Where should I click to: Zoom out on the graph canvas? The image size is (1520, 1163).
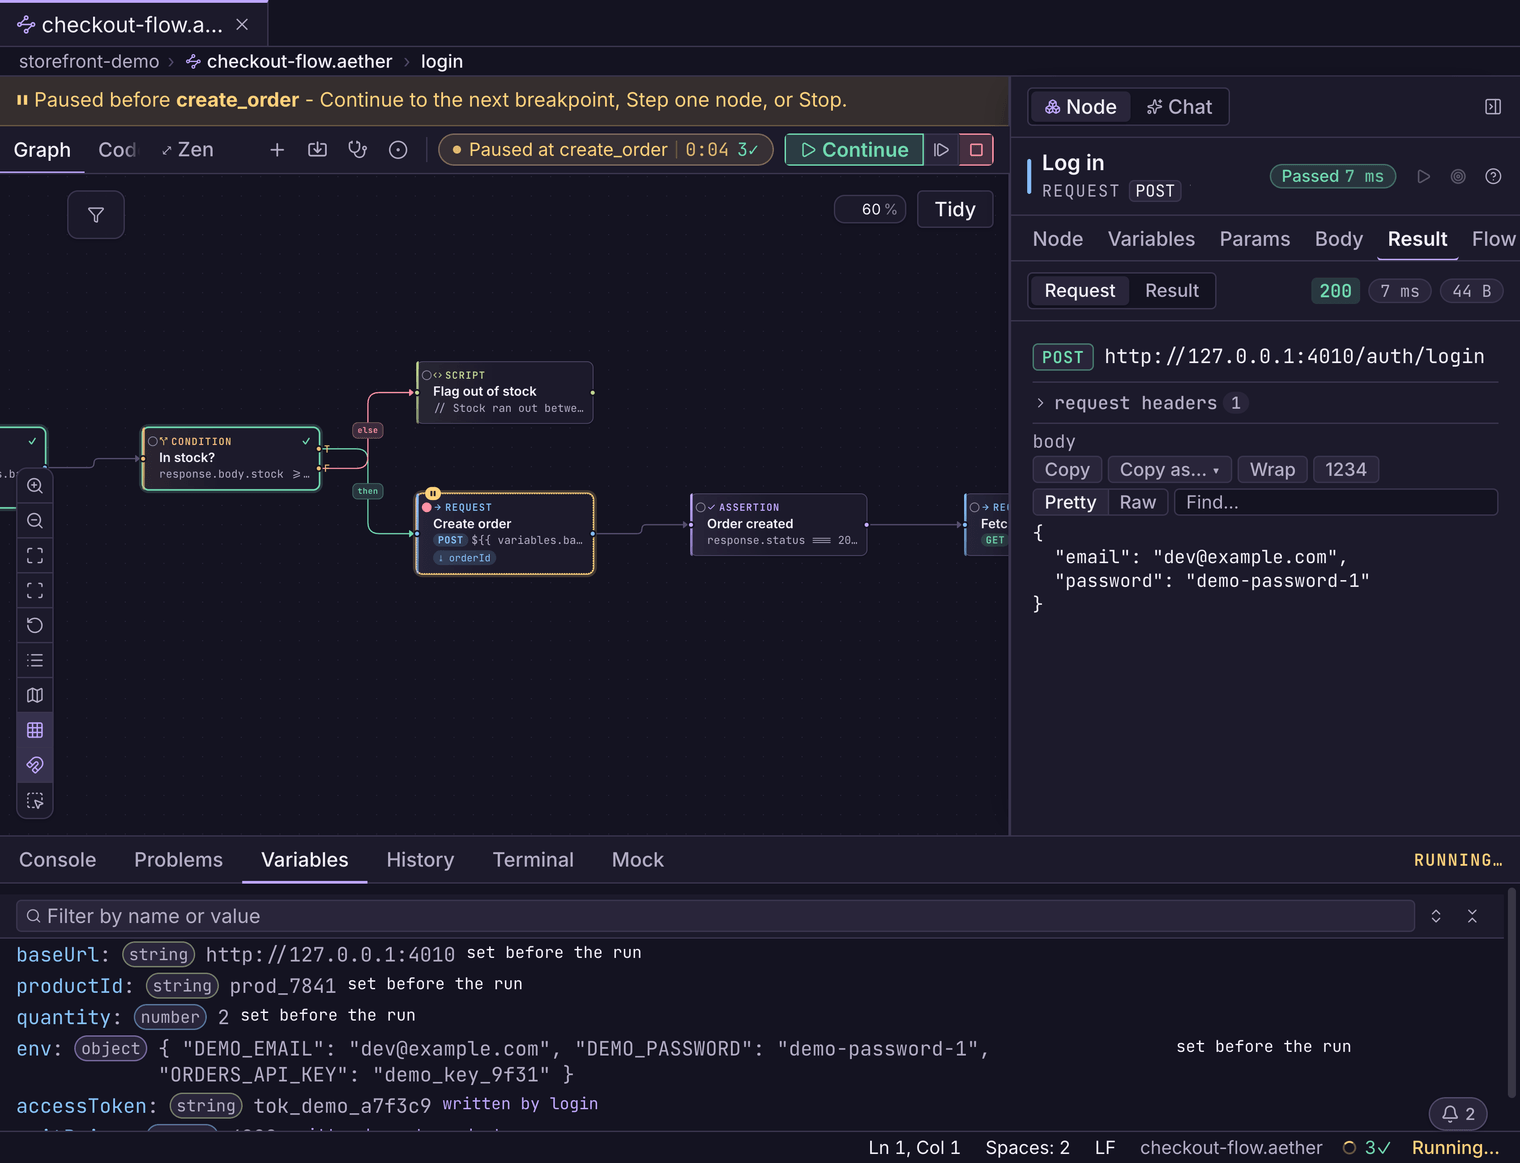click(35, 521)
